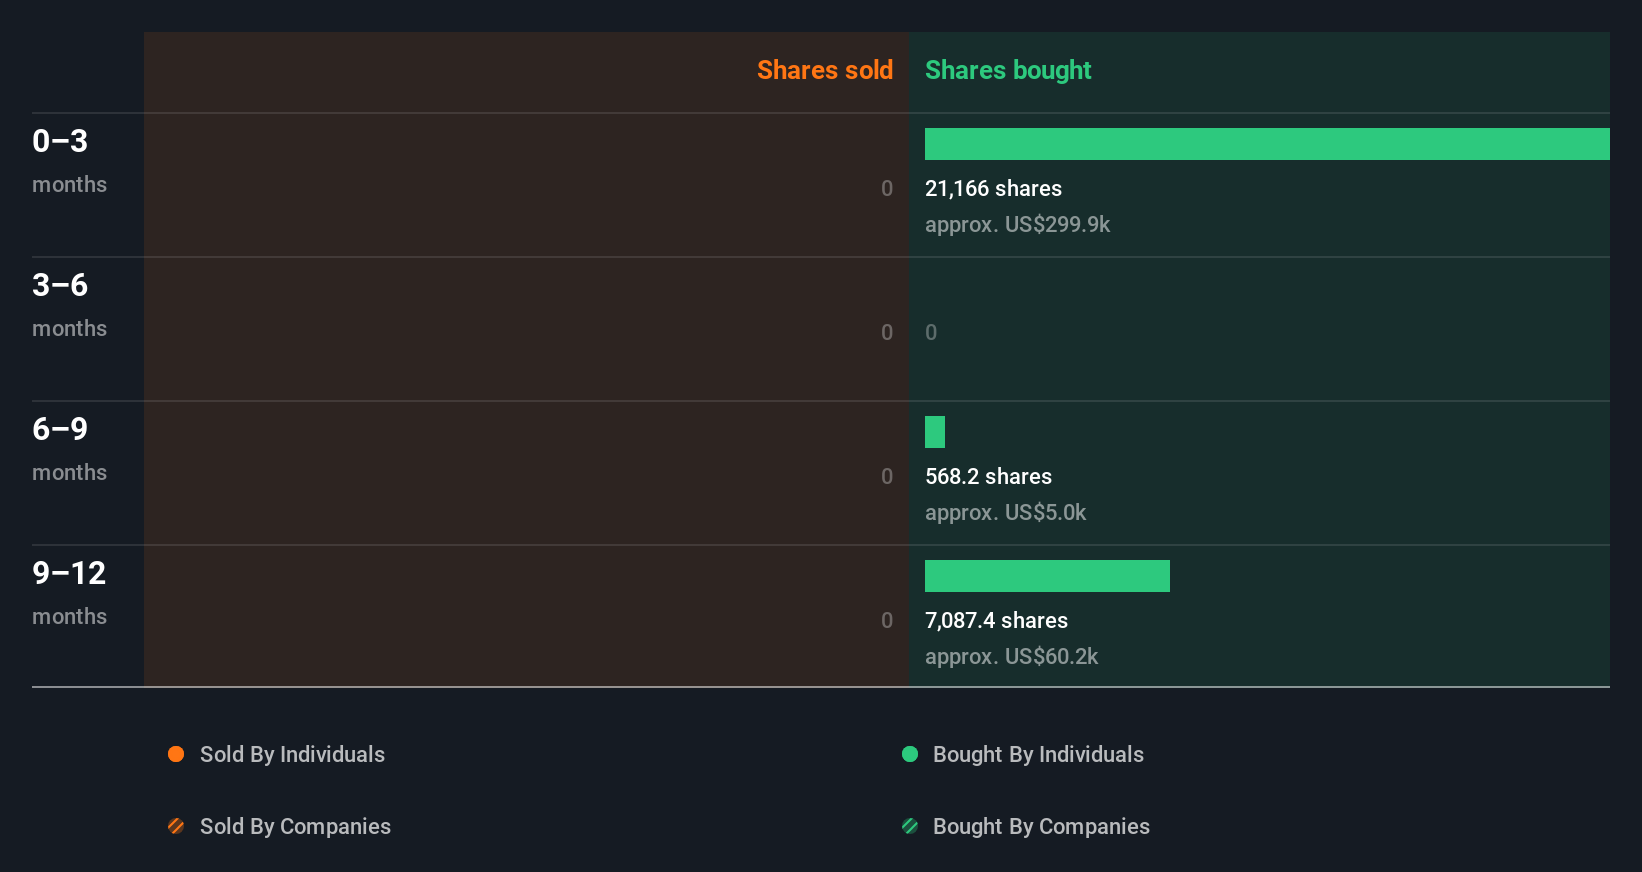Select the Bought By Individuals legend label

click(1038, 754)
